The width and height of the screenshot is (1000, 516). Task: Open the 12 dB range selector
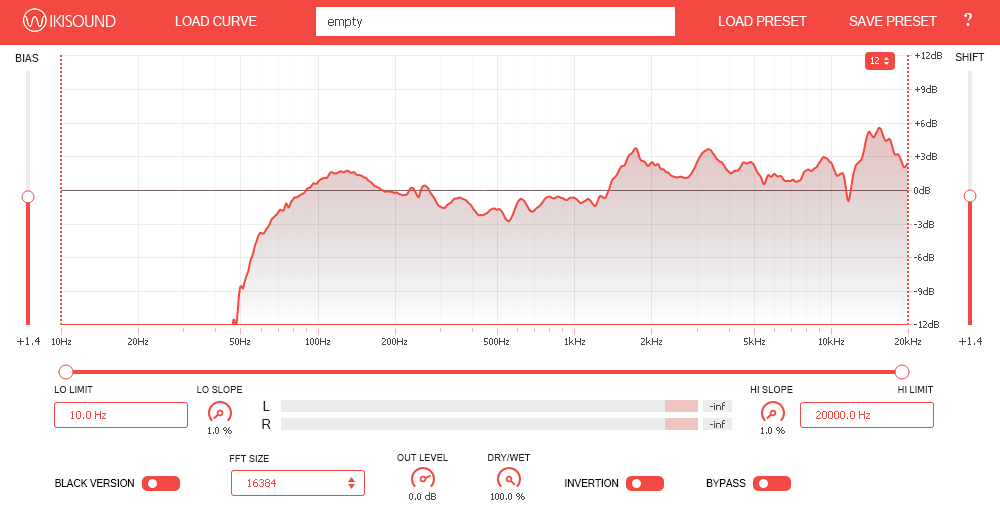coord(879,61)
